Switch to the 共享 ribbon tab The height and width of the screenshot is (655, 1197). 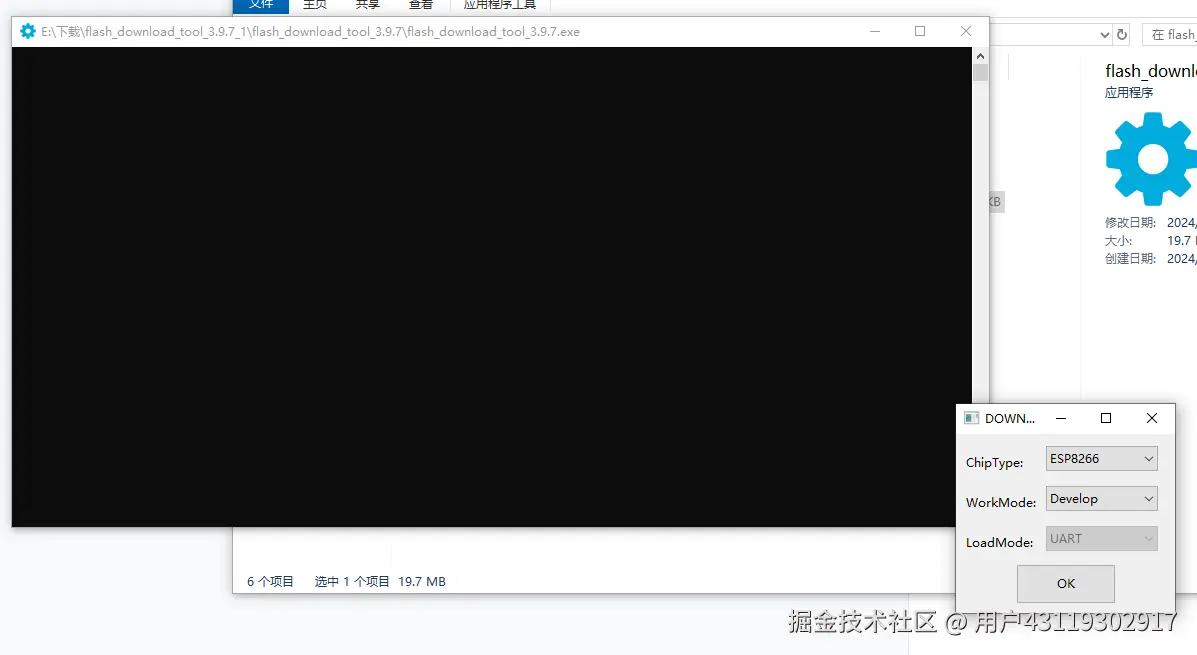(367, 4)
